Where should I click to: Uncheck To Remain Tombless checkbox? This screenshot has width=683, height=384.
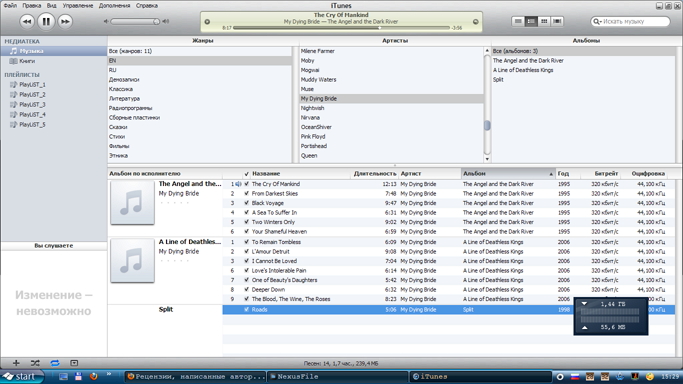(247, 242)
